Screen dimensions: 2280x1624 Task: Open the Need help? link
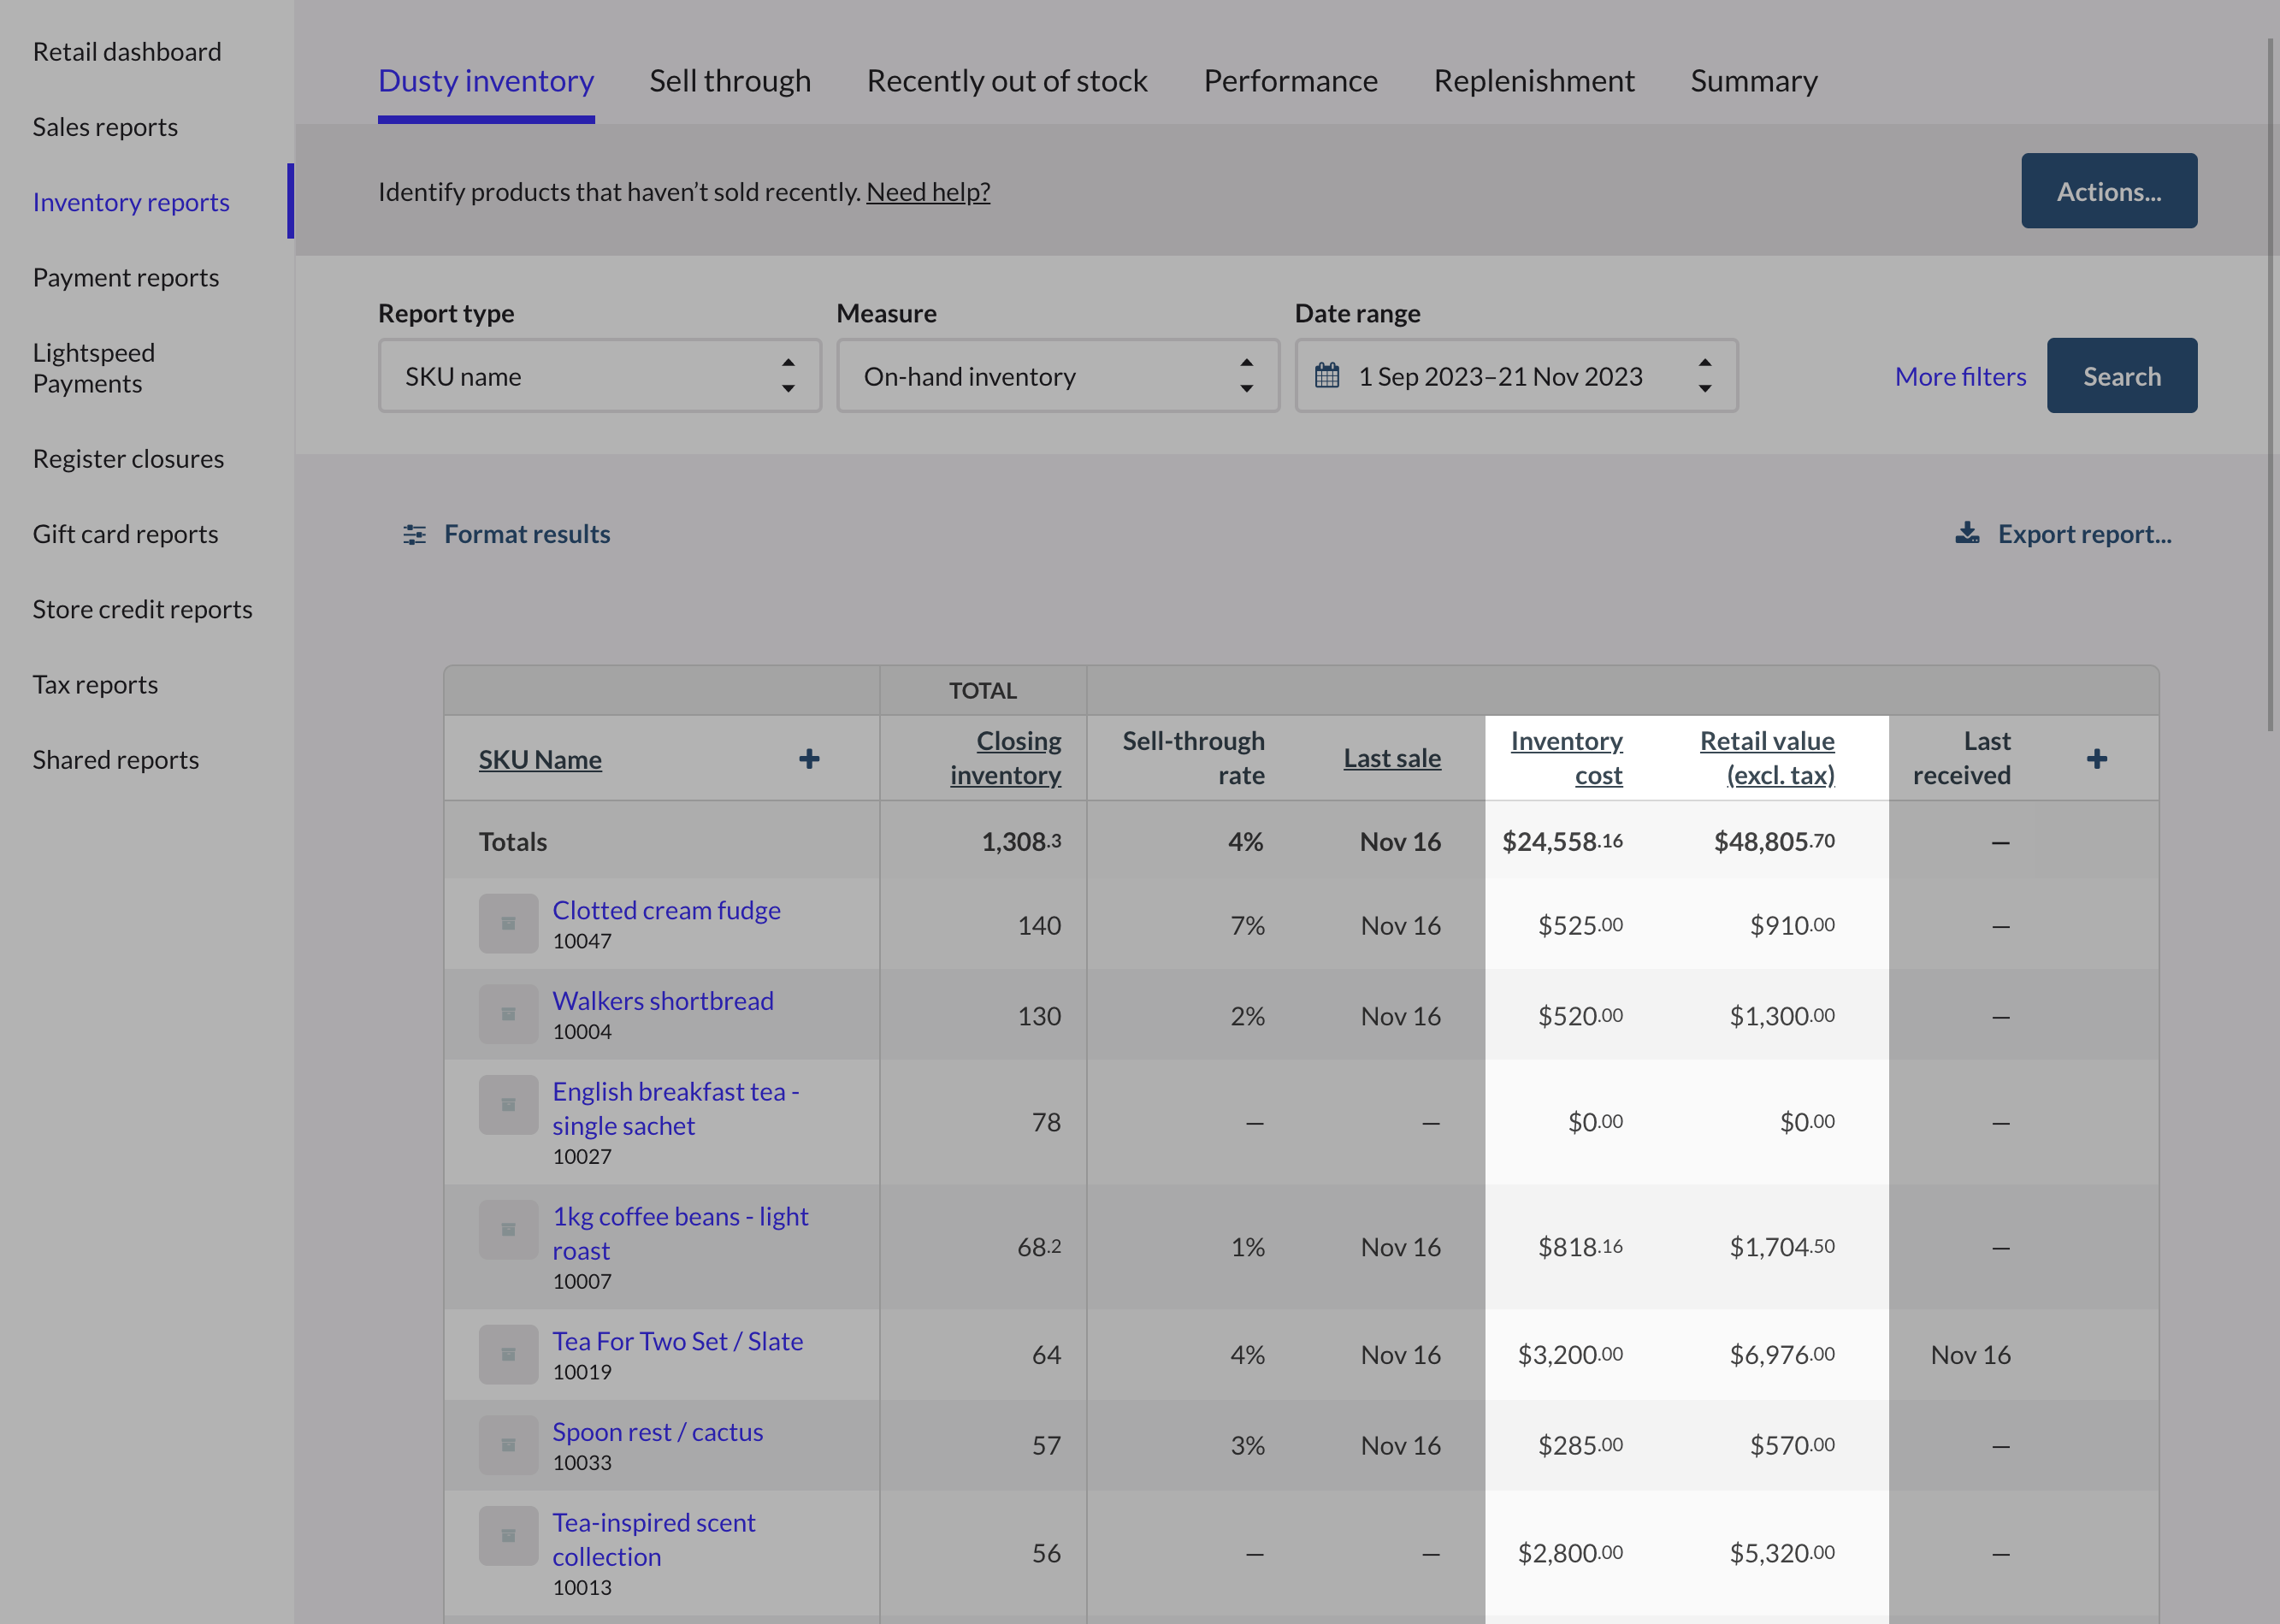coord(928,192)
